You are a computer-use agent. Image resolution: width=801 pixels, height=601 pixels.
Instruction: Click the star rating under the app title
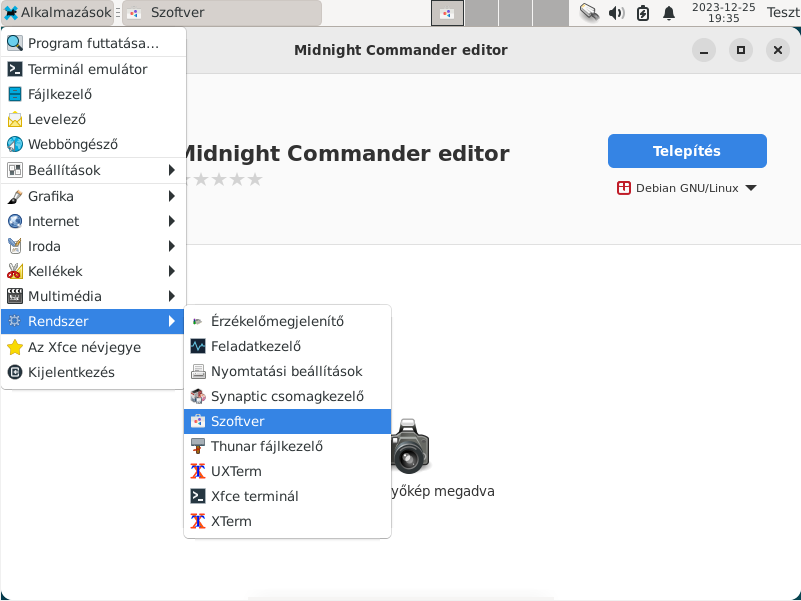pos(225,179)
